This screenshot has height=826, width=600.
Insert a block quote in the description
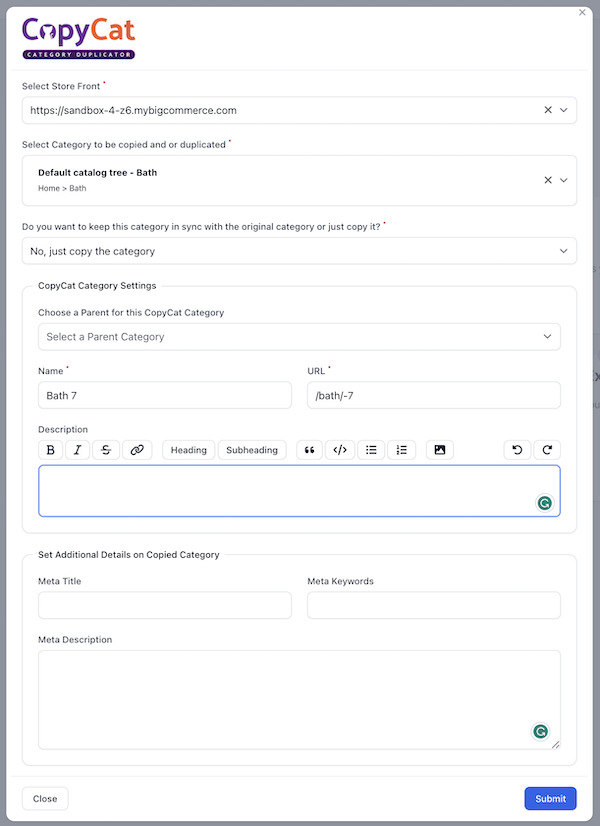coord(310,450)
